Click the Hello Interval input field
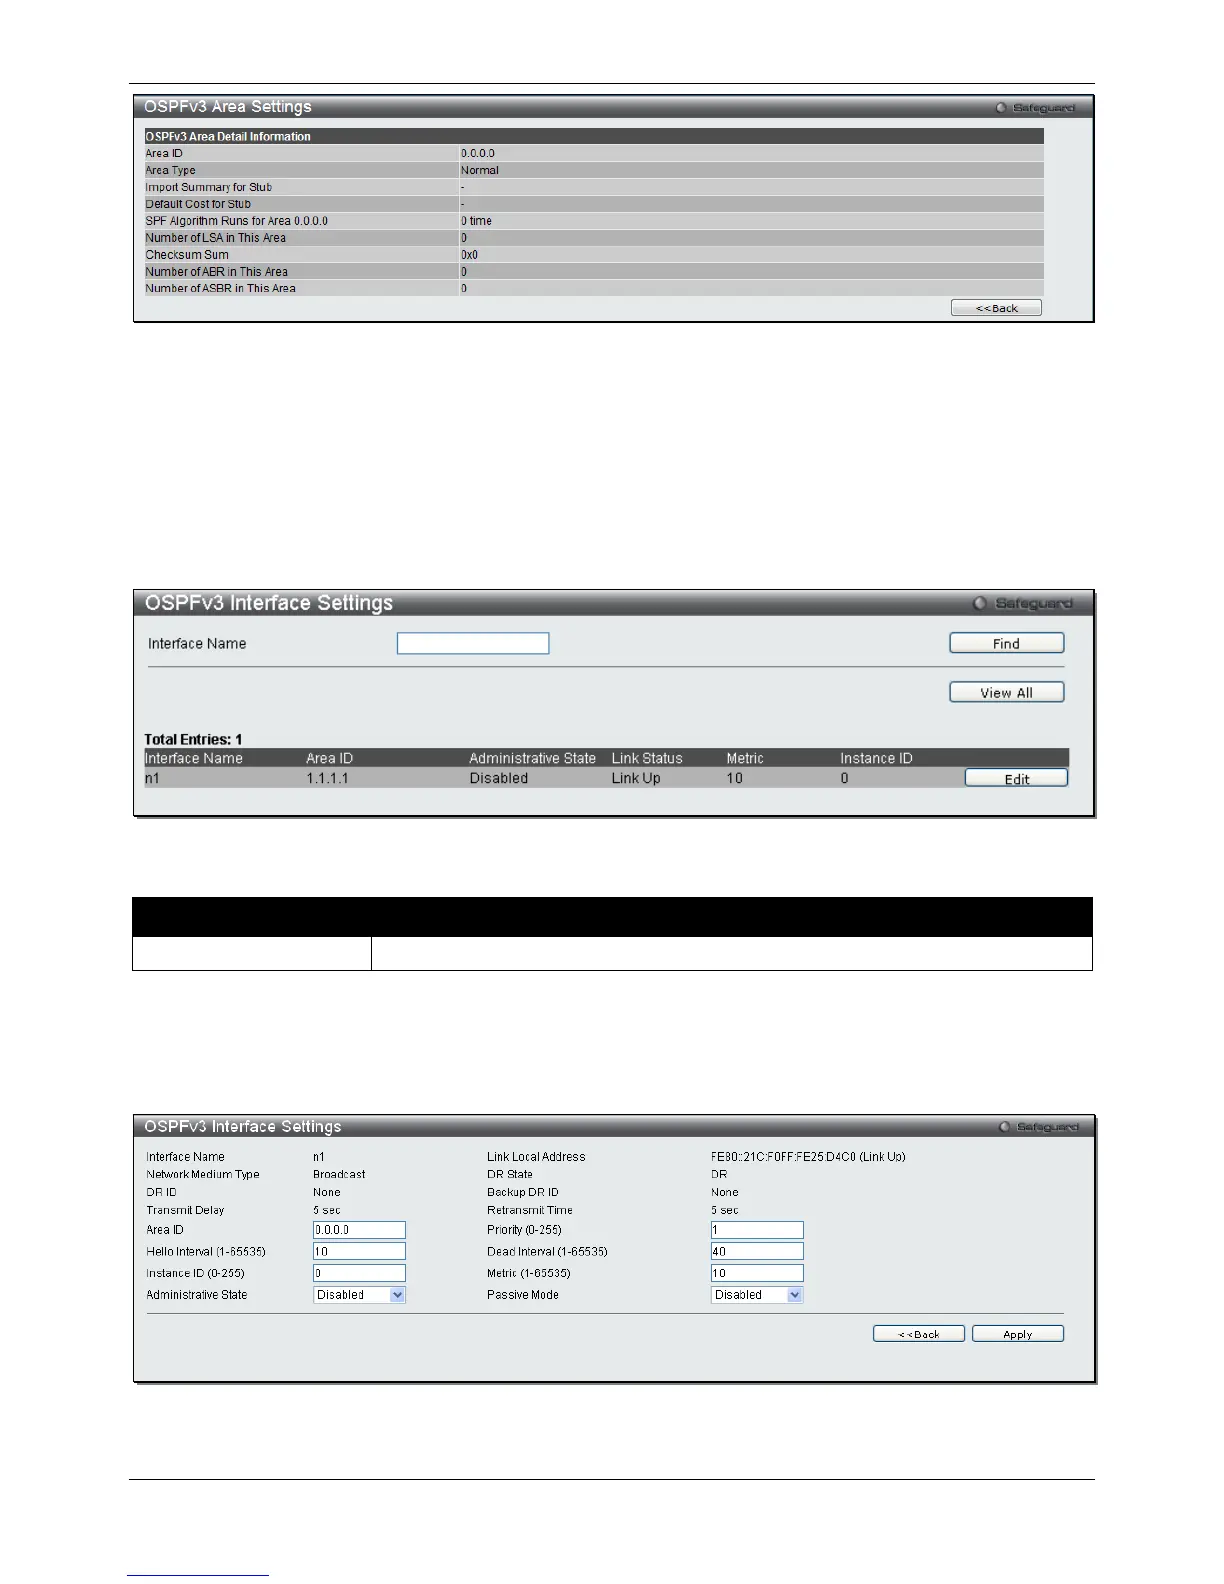Screen dimensions: 1224x1584 (x=359, y=1251)
